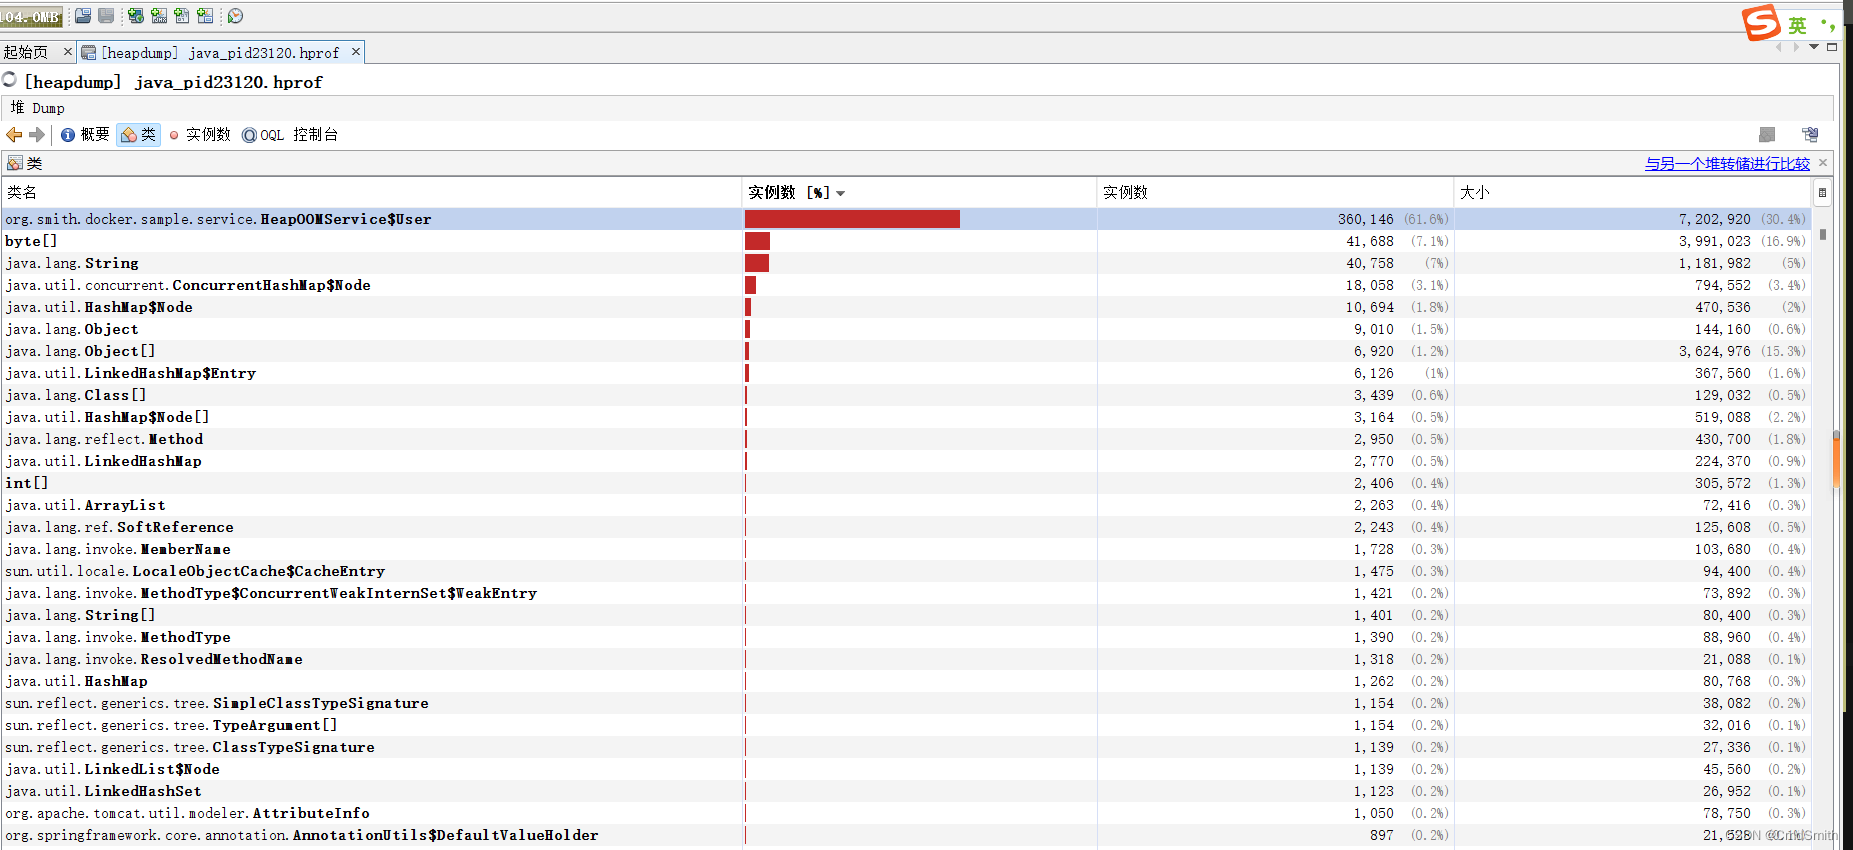
Task: Click the 堆 Dump subtab
Action: [38, 108]
